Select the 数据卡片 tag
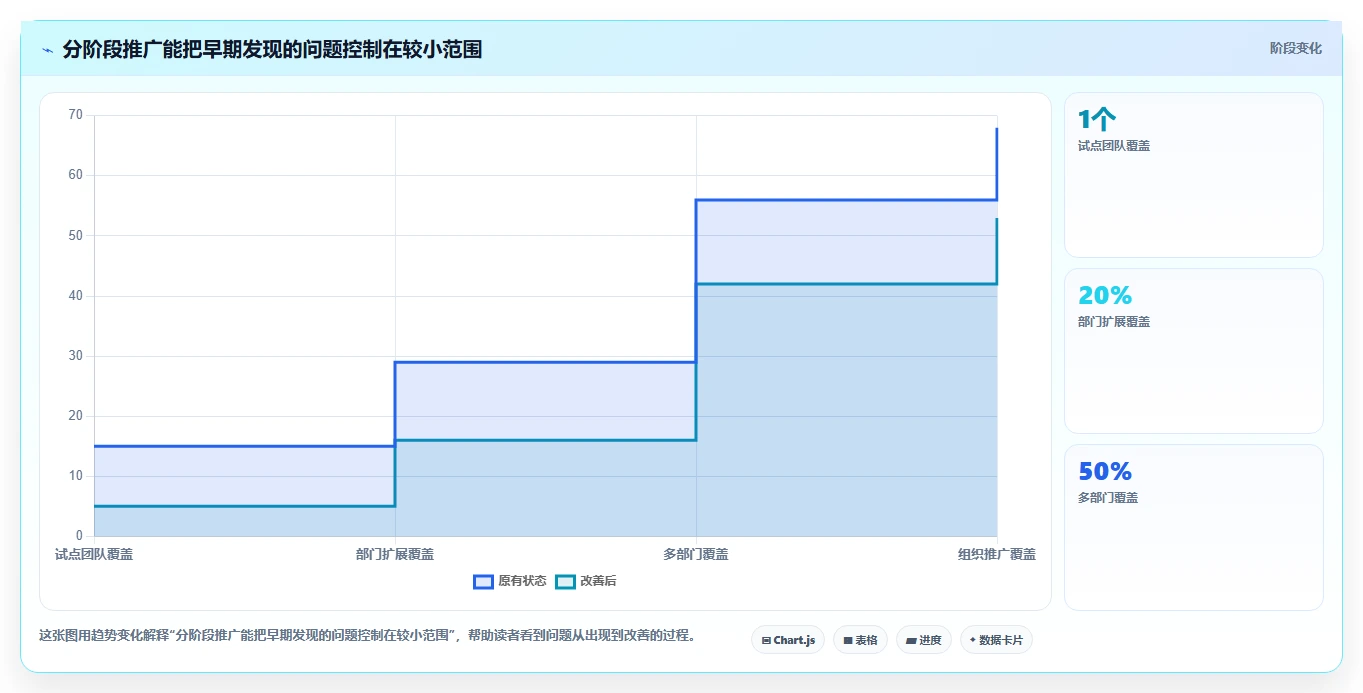The height and width of the screenshot is (693, 1363). click(x=996, y=640)
